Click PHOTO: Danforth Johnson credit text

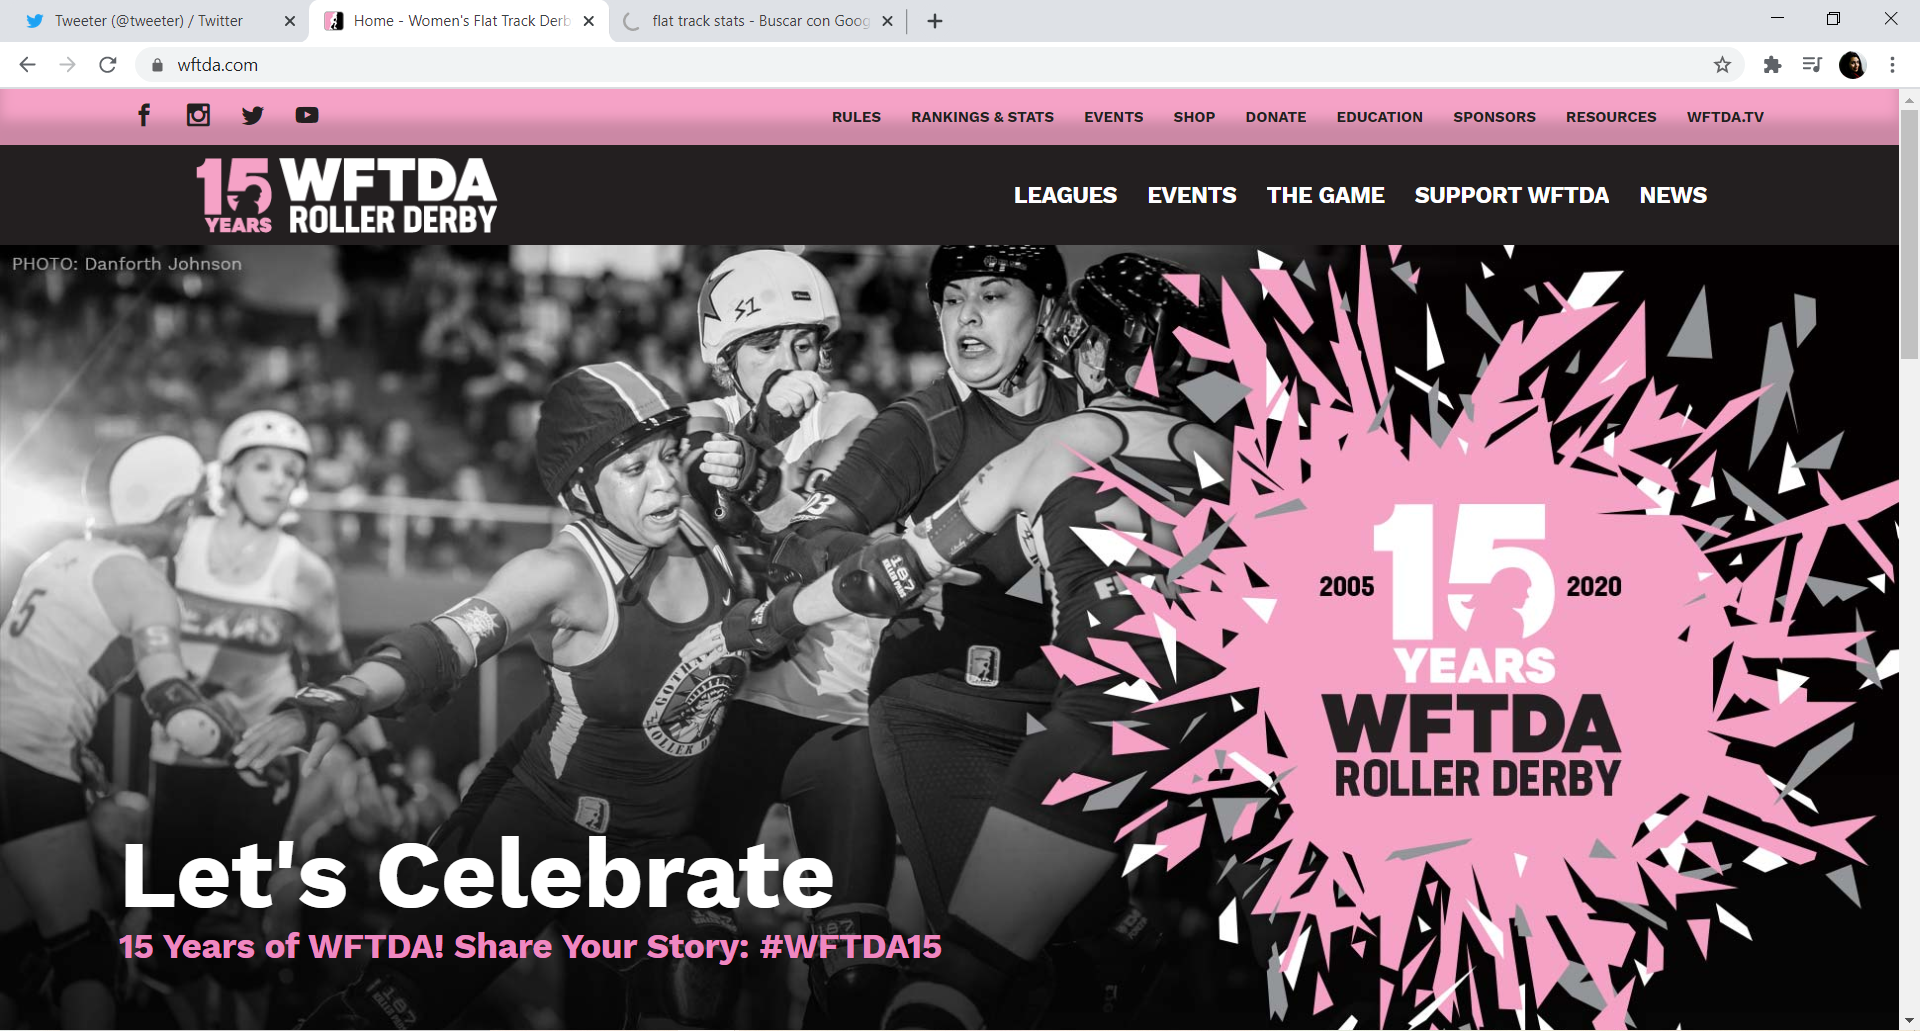(x=127, y=264)
